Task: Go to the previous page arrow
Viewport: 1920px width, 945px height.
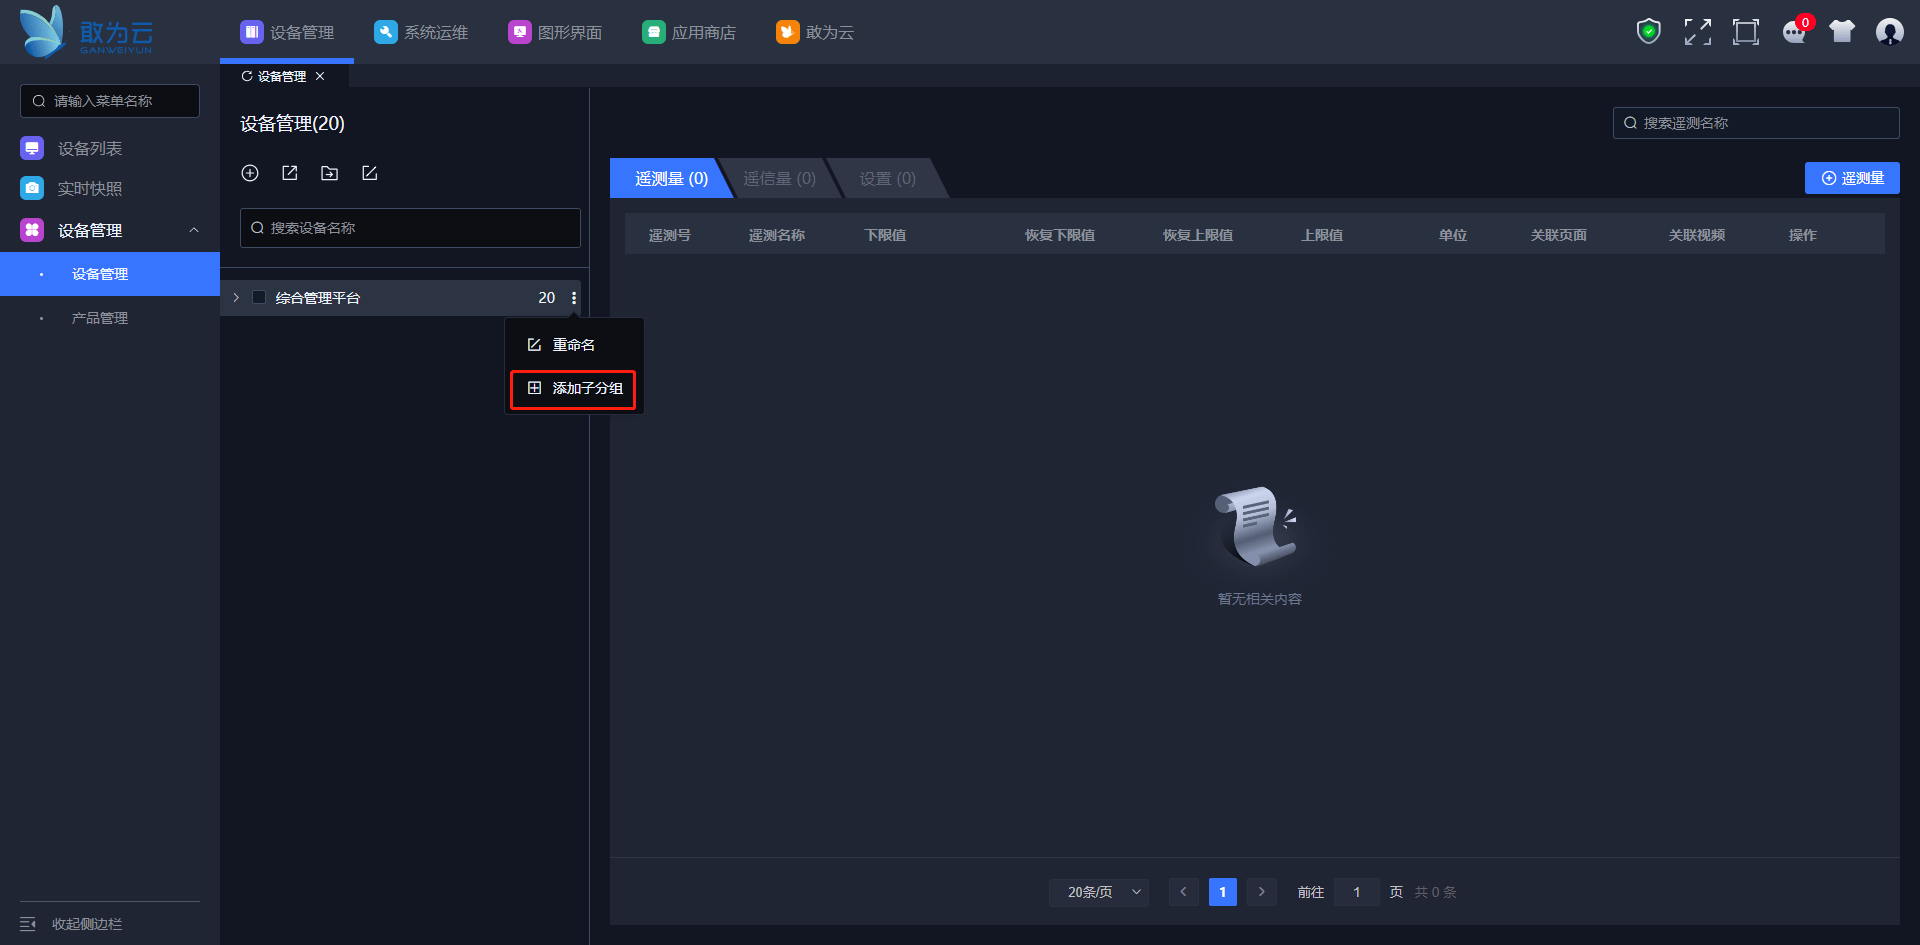Action: (x=1183, y=892)
